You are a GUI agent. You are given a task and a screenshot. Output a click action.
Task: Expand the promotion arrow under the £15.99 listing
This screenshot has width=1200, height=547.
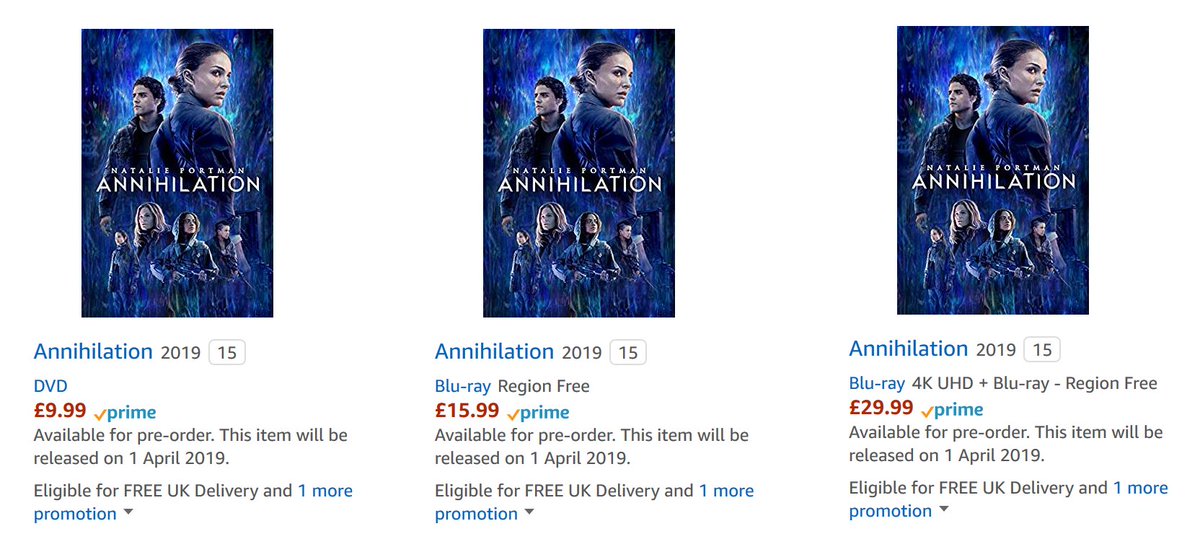click(529, 514)
